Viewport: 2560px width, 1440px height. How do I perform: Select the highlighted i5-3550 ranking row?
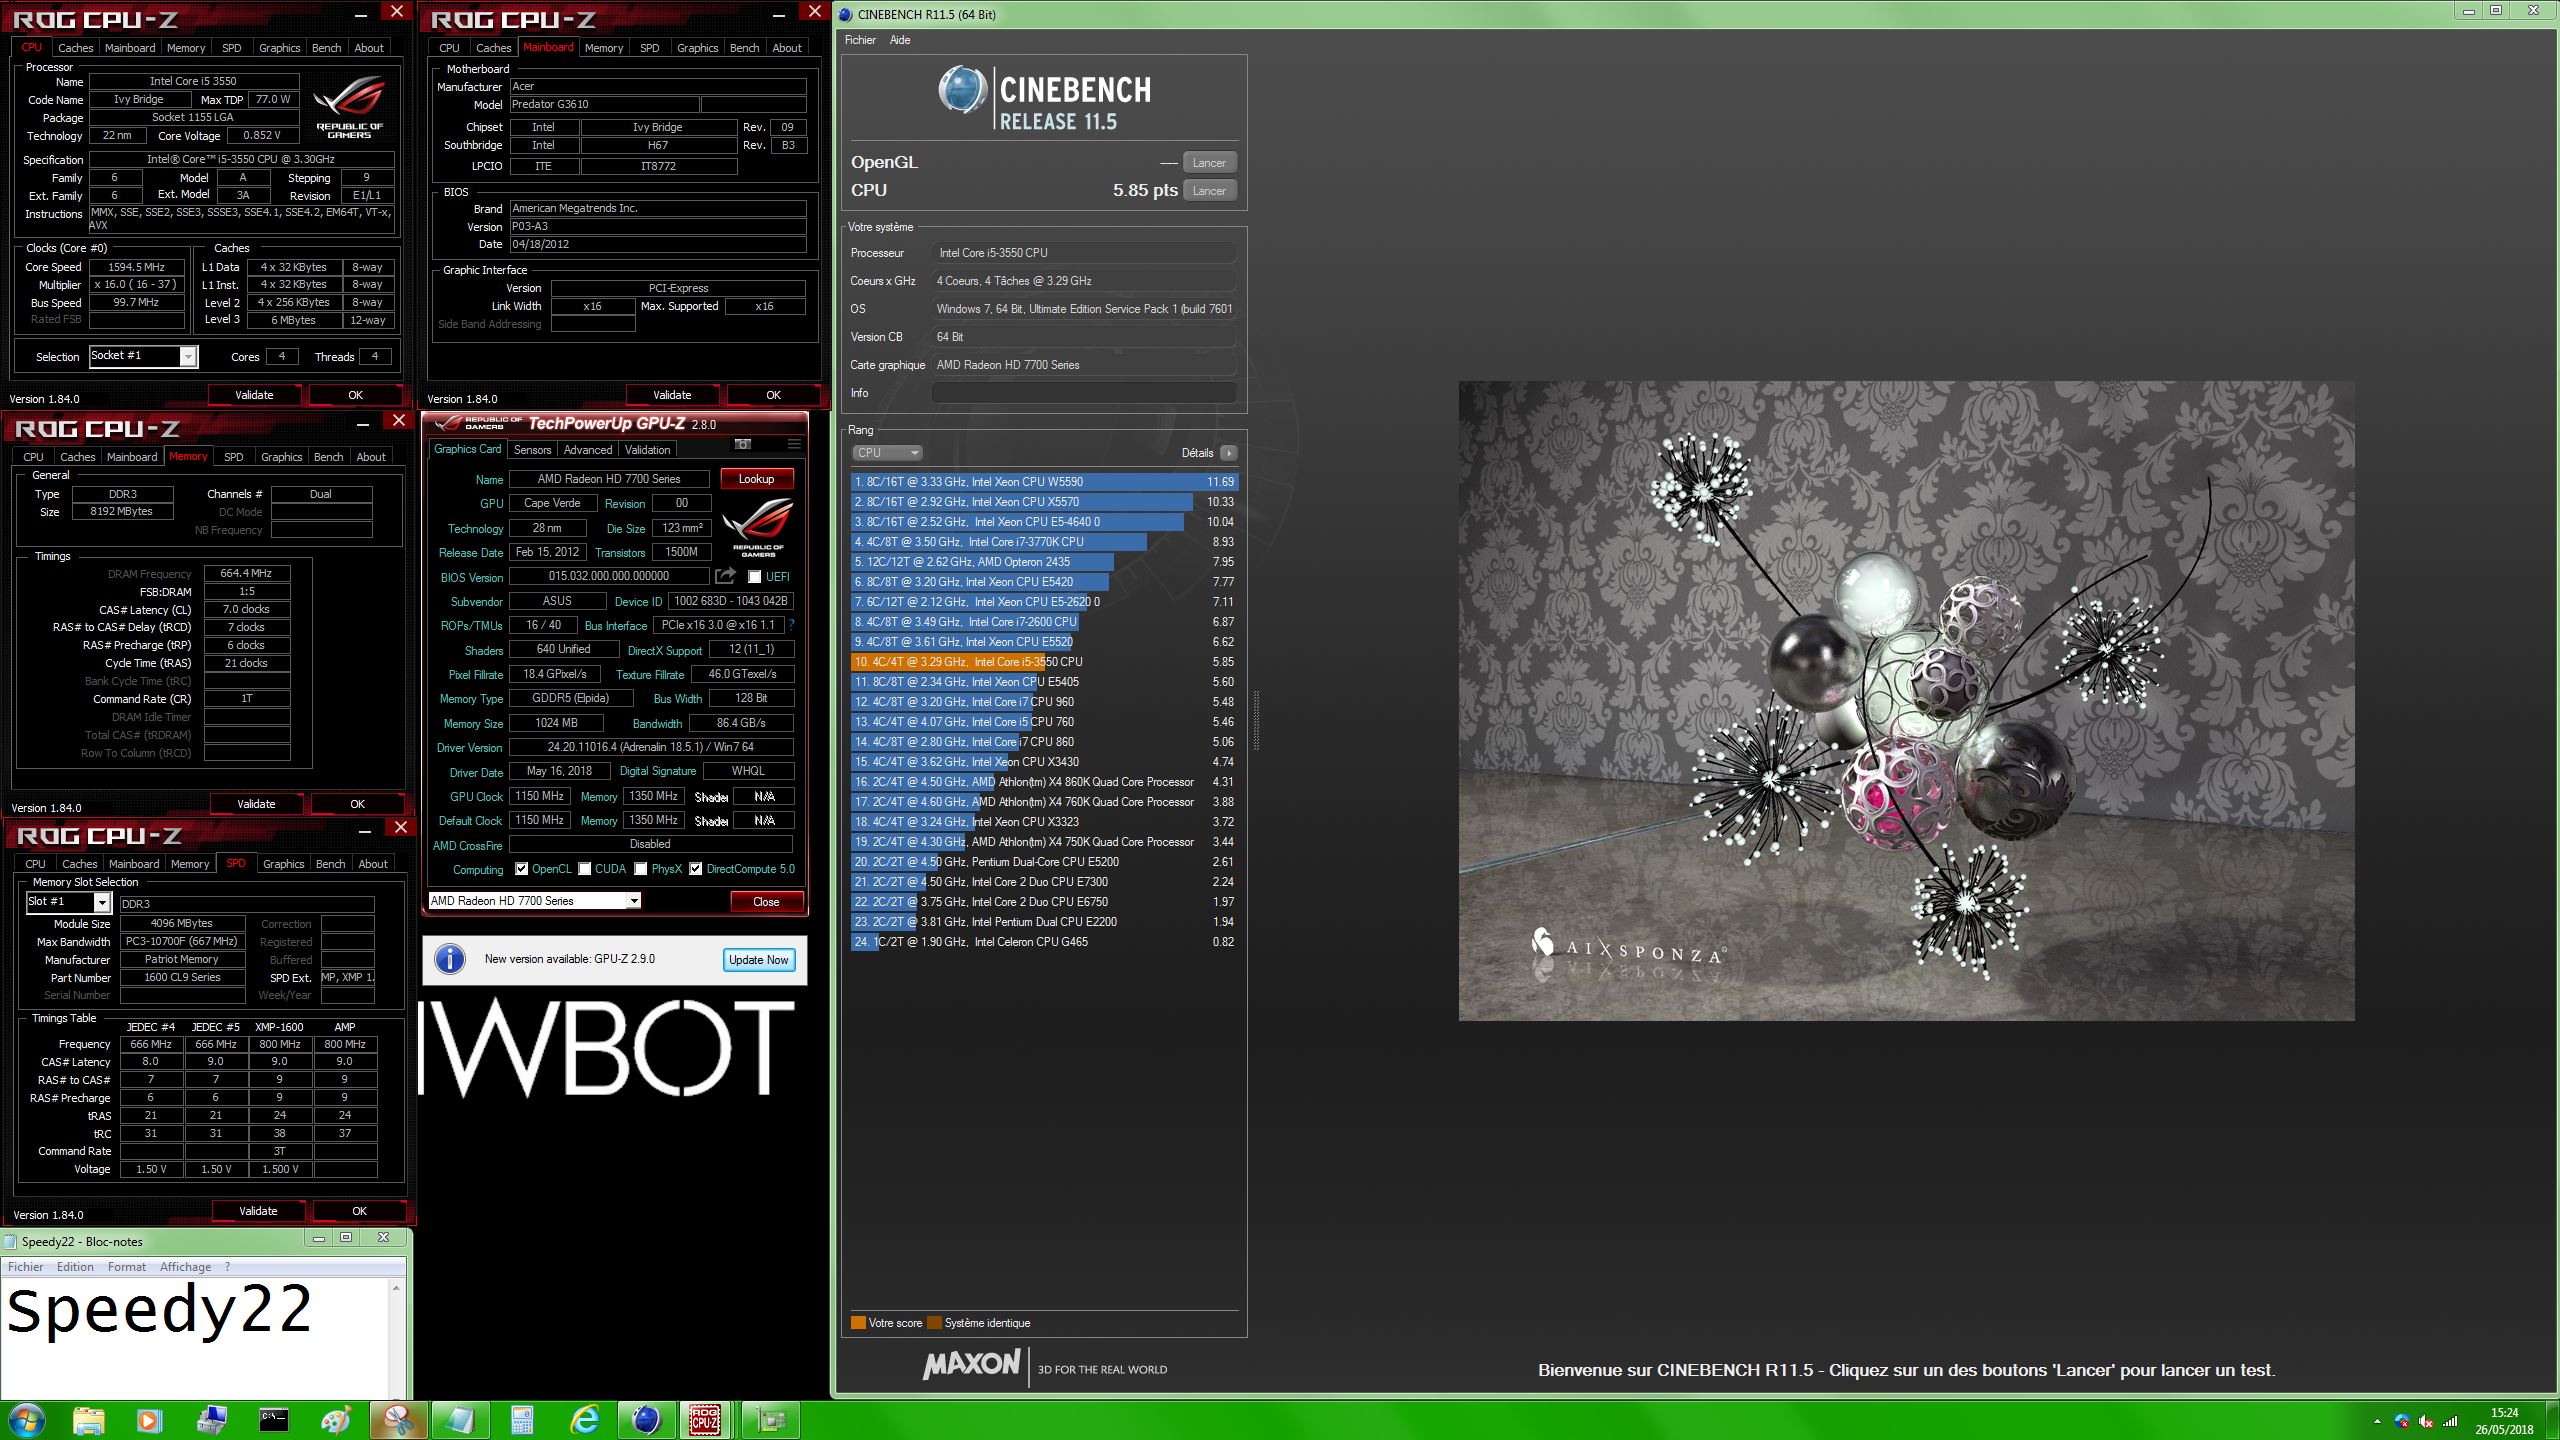(x=1044, y=662)
